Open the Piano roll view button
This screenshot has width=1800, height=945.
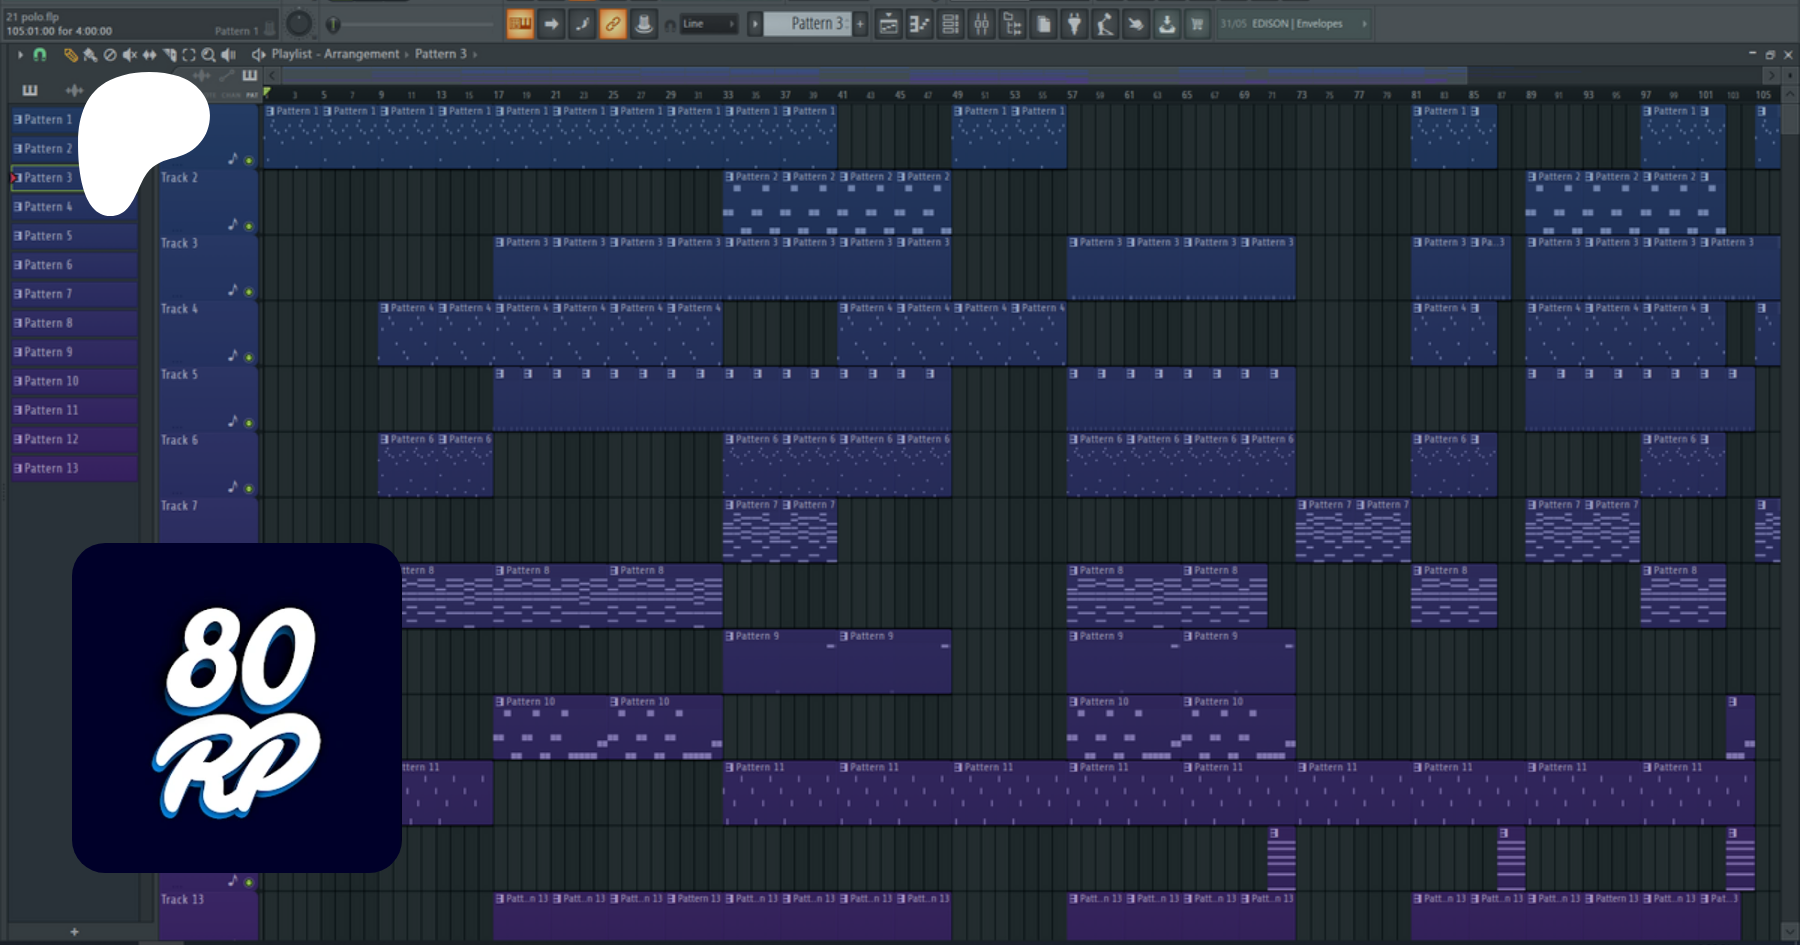pos(919,24)
